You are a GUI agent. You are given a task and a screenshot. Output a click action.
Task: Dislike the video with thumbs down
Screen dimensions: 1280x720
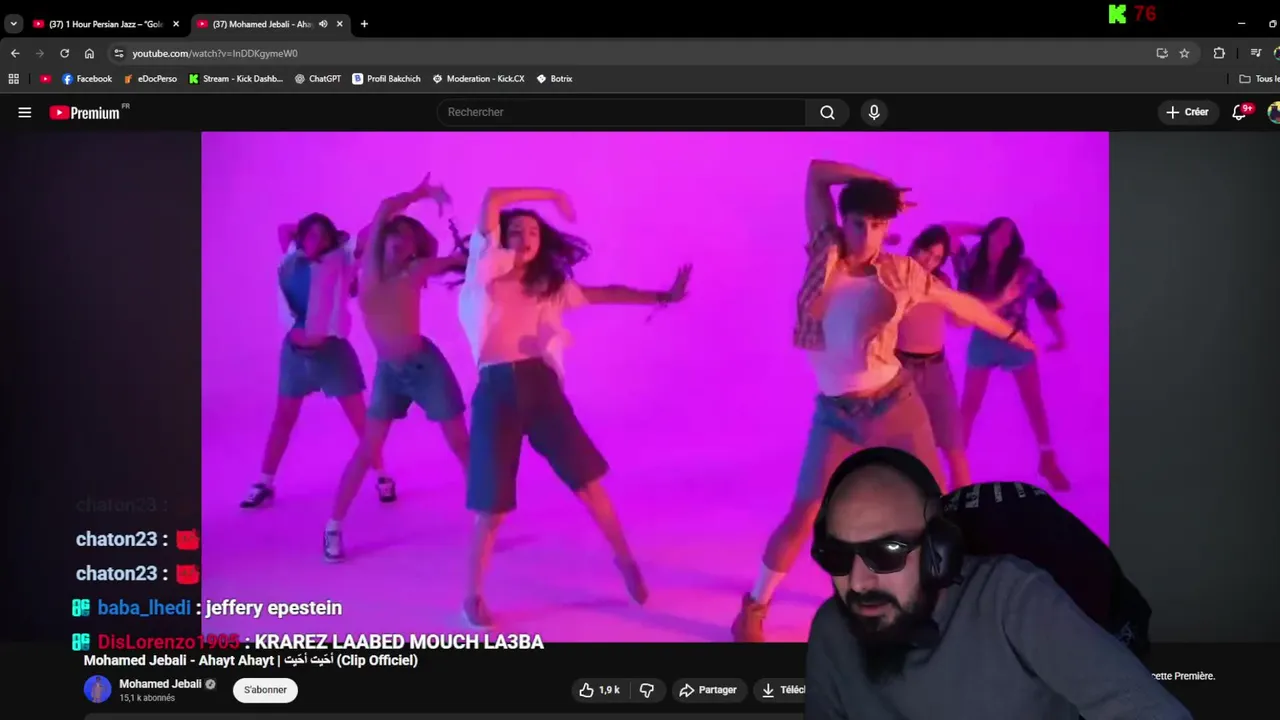(x=647, y=690)
